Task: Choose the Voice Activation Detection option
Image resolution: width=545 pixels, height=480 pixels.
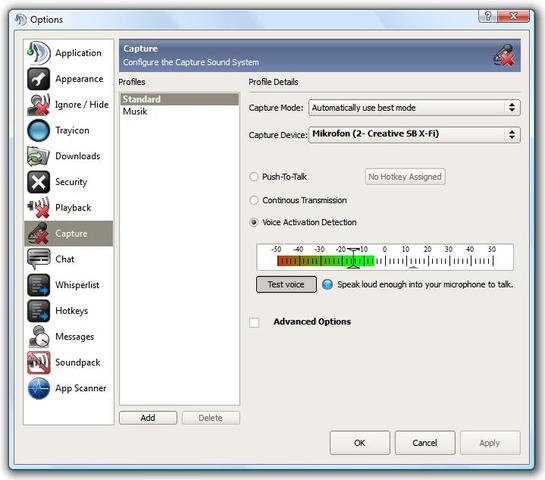Action: (x=254, y=222)
